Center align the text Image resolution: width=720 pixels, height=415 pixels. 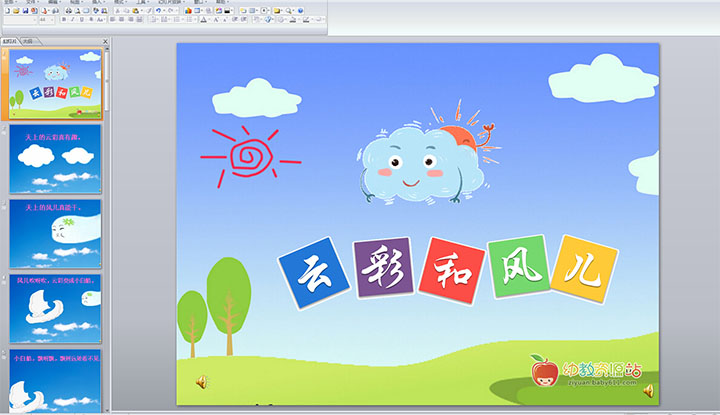click(x=121, y=20)
